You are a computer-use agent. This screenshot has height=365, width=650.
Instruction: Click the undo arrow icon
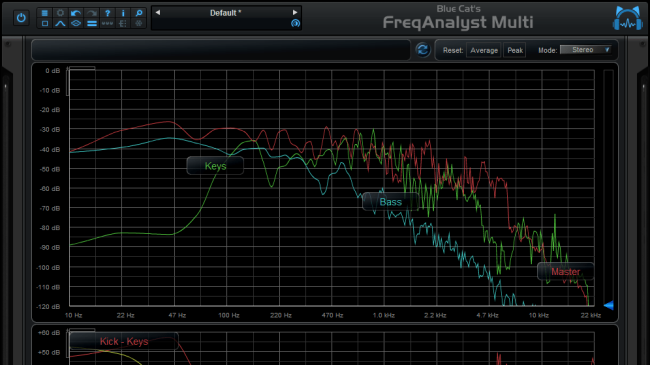76,13
